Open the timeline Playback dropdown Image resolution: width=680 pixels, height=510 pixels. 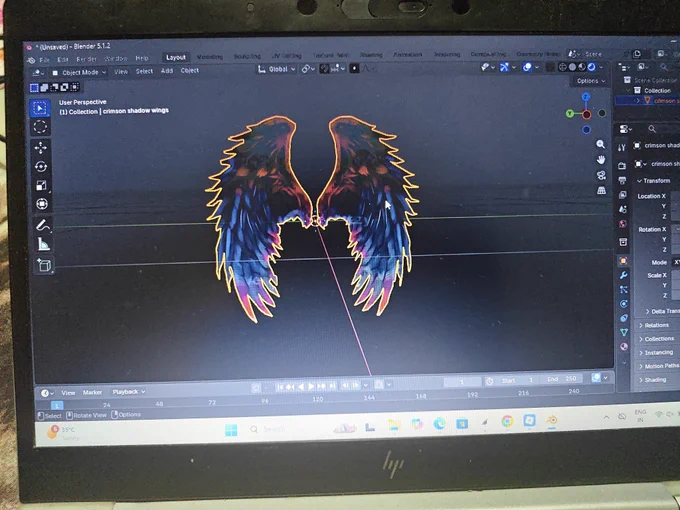pos(128,392)
